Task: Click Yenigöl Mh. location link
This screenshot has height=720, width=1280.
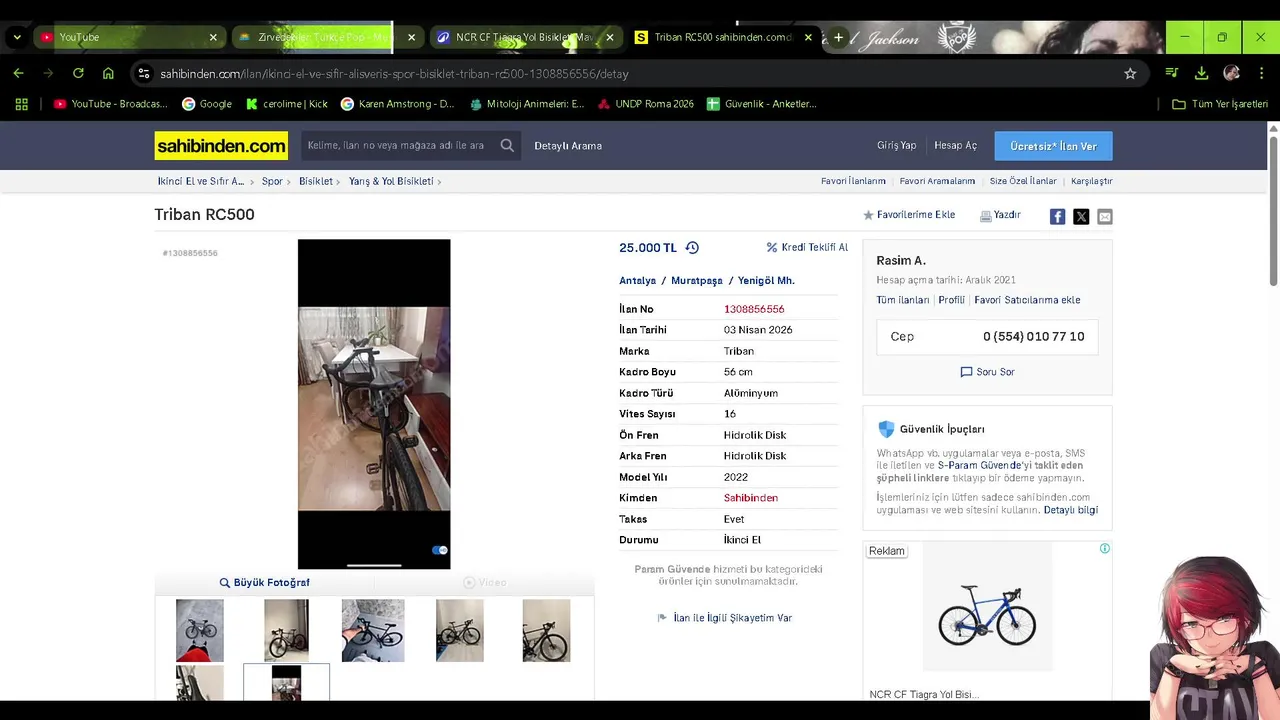Action: (766, 281)
